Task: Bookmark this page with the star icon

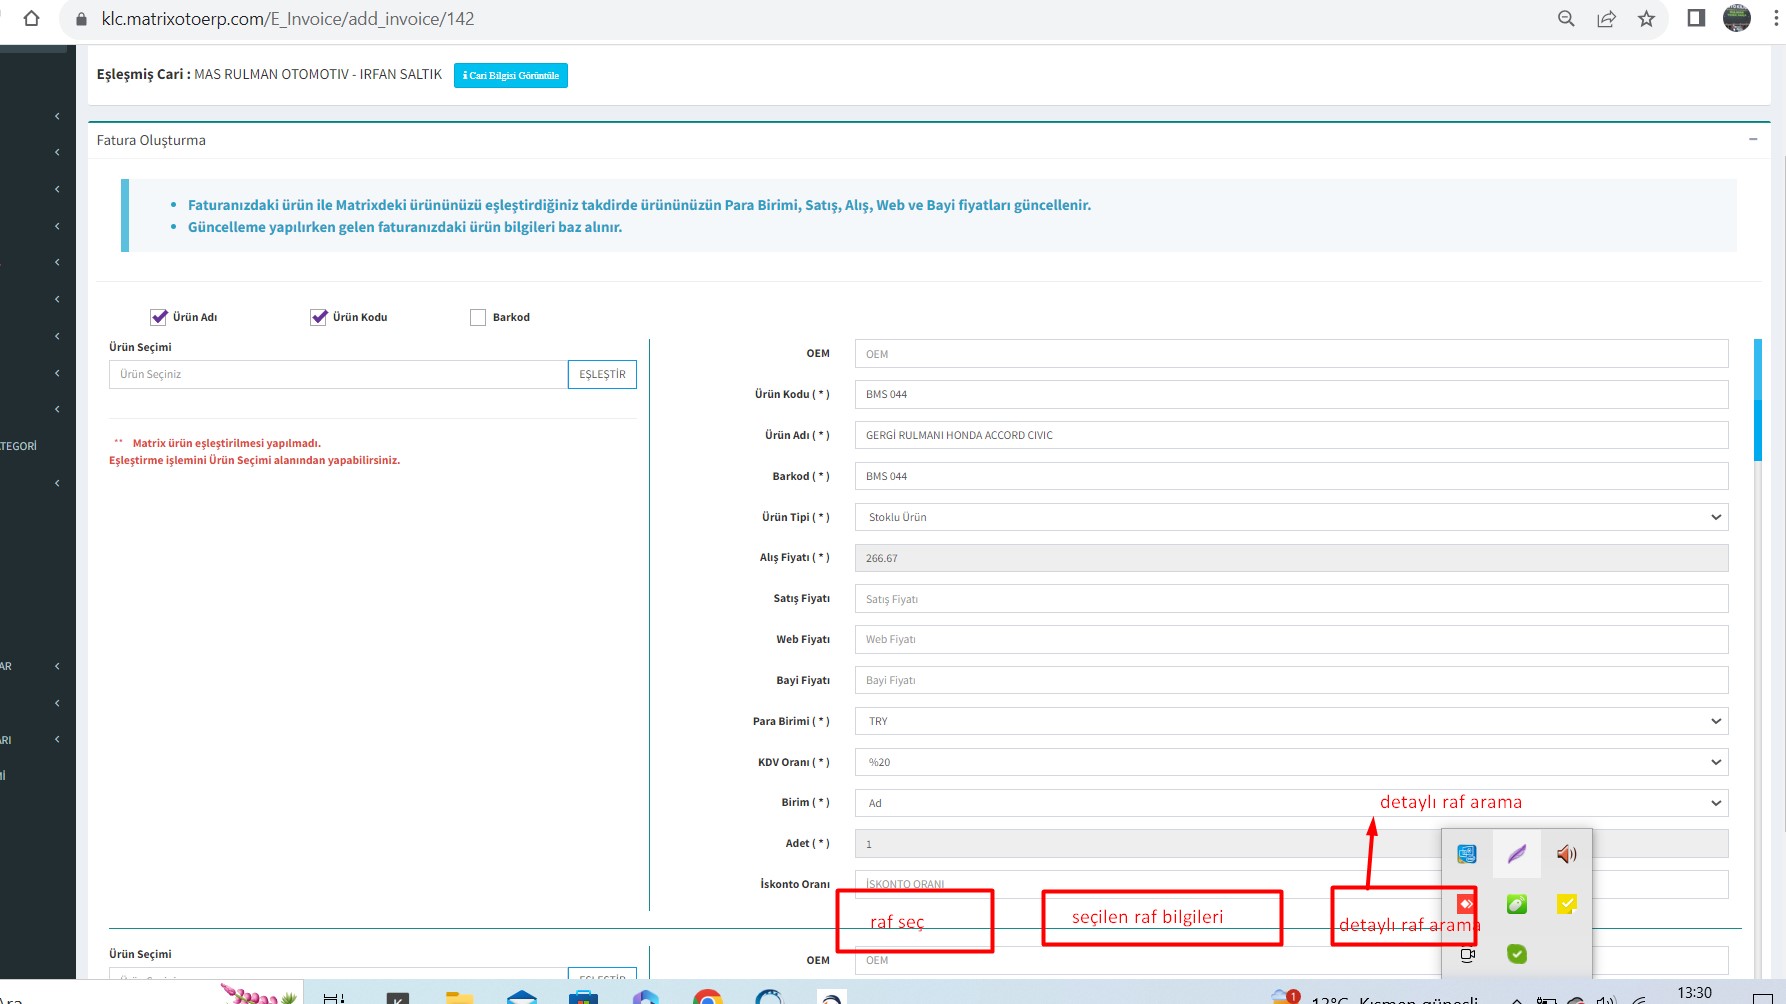Action: pos(1646,19)
